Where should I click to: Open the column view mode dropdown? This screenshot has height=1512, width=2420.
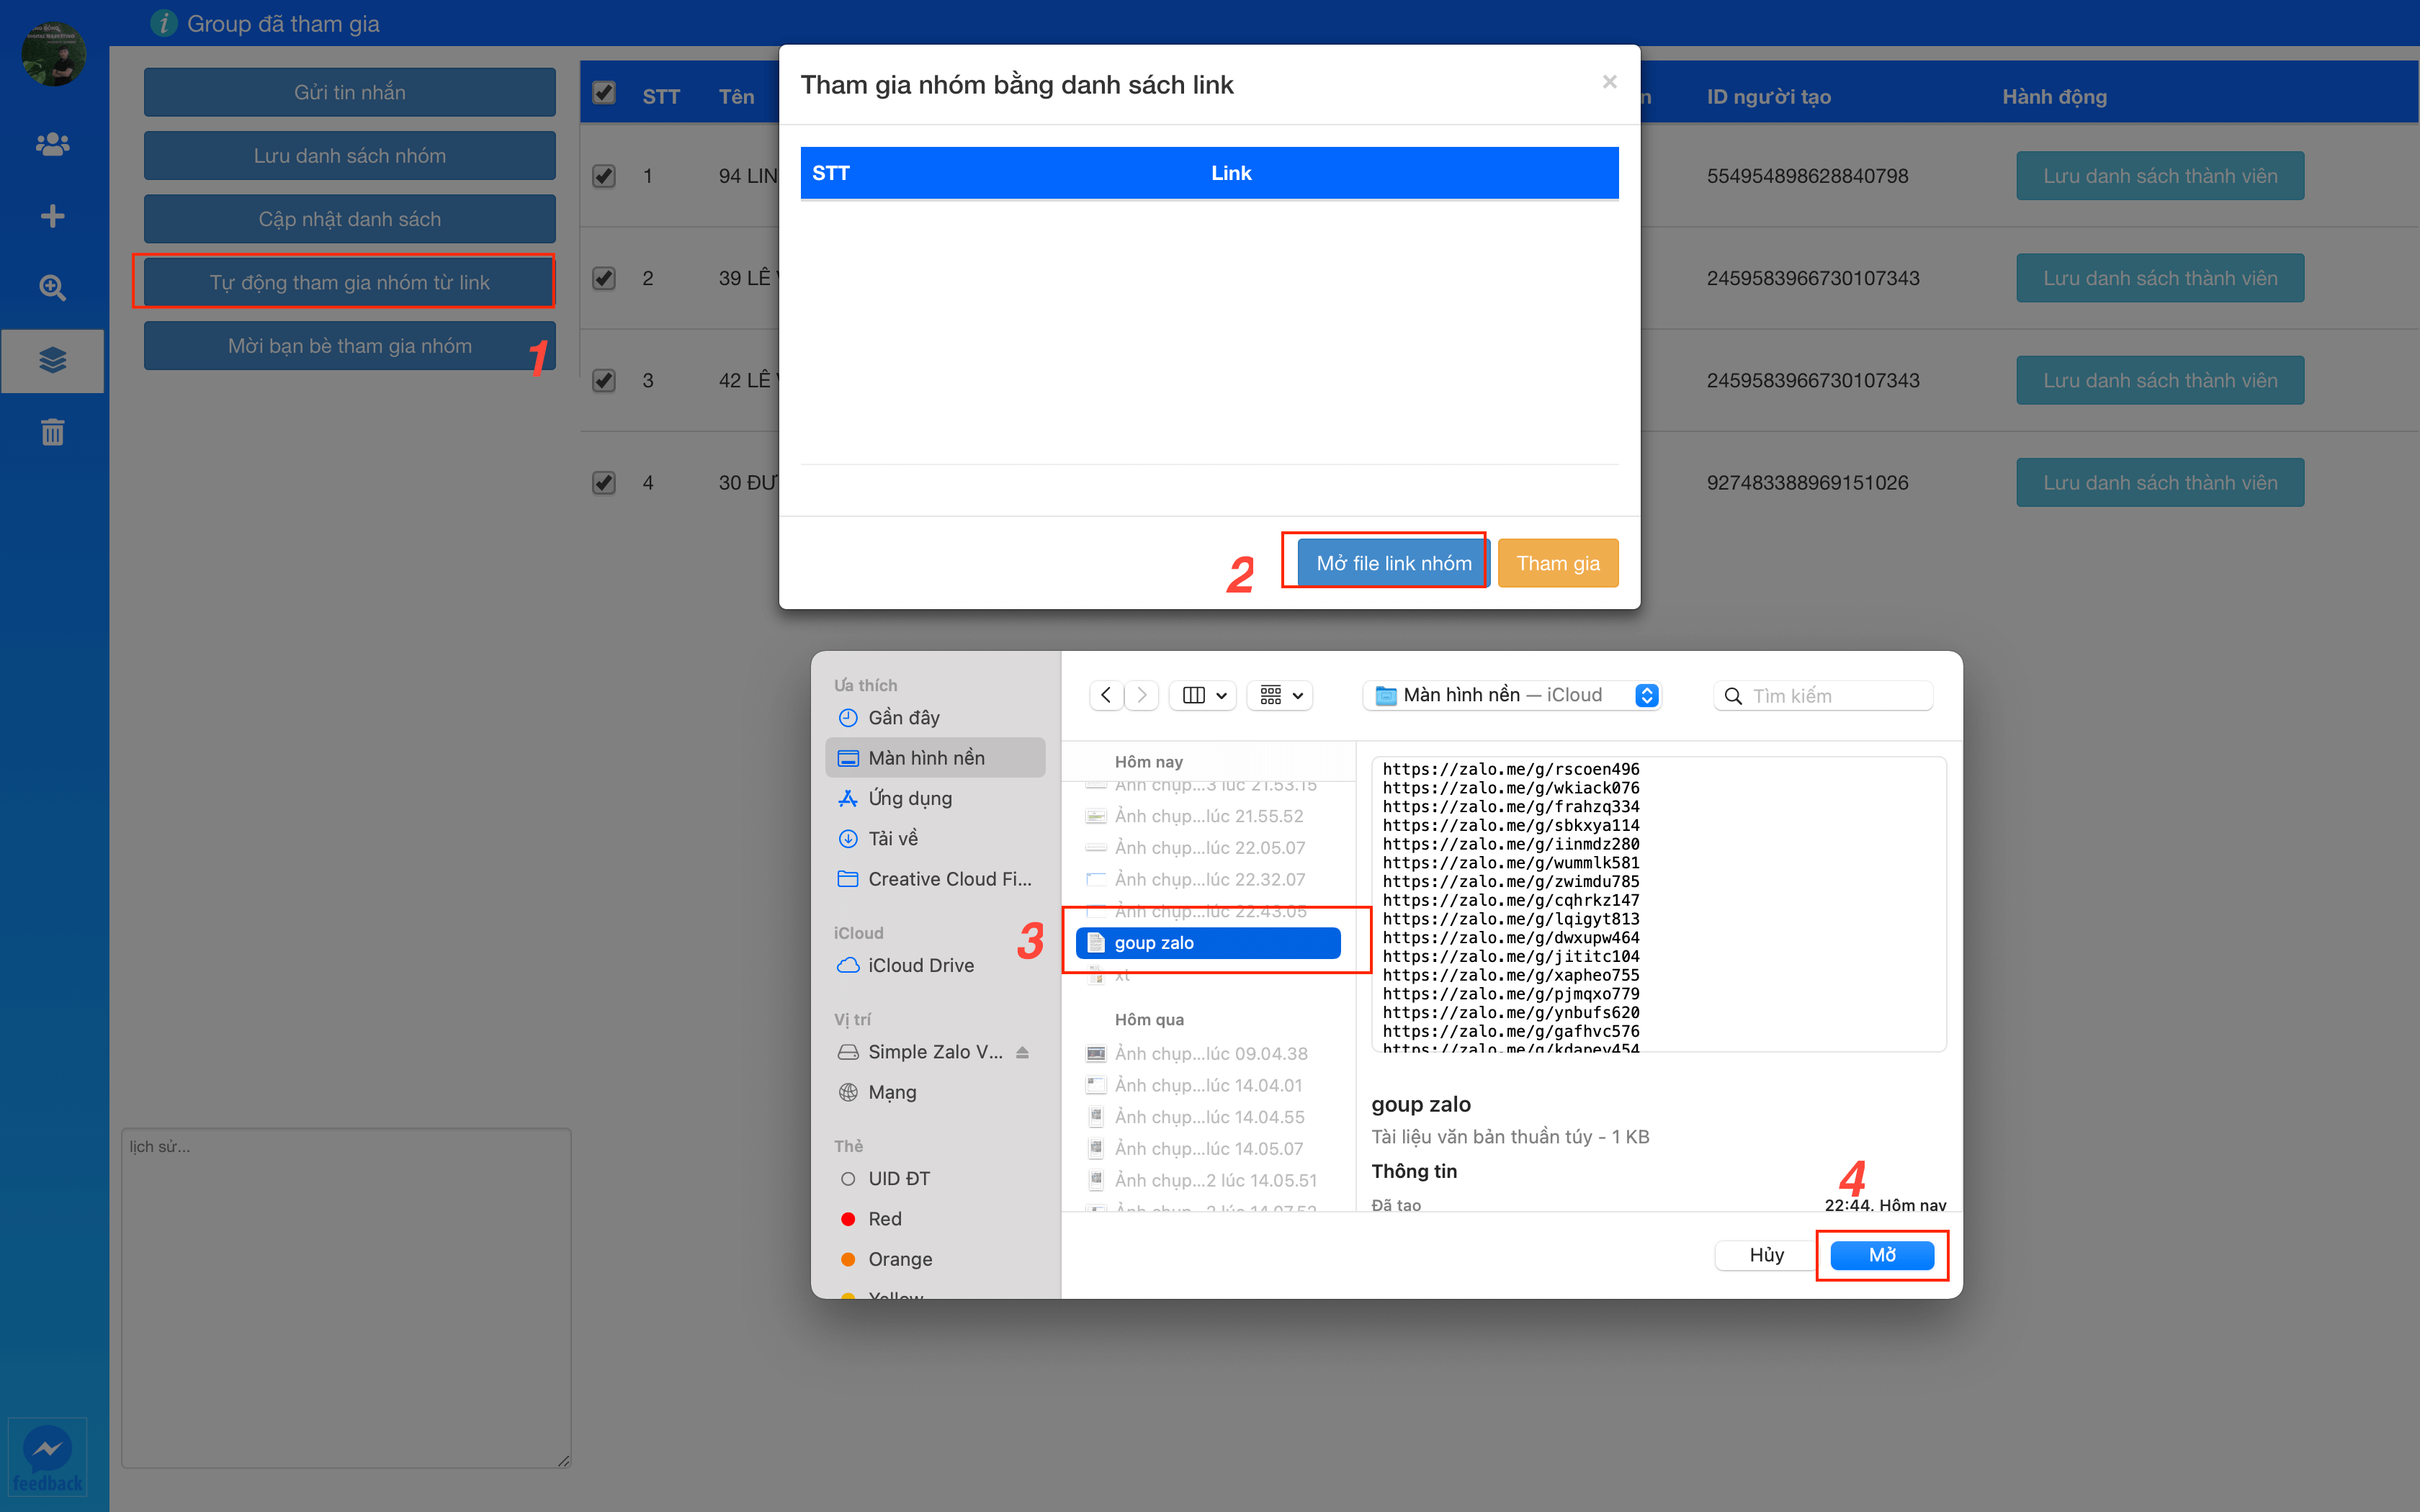pyautogui.click(x=1203, y=695)
